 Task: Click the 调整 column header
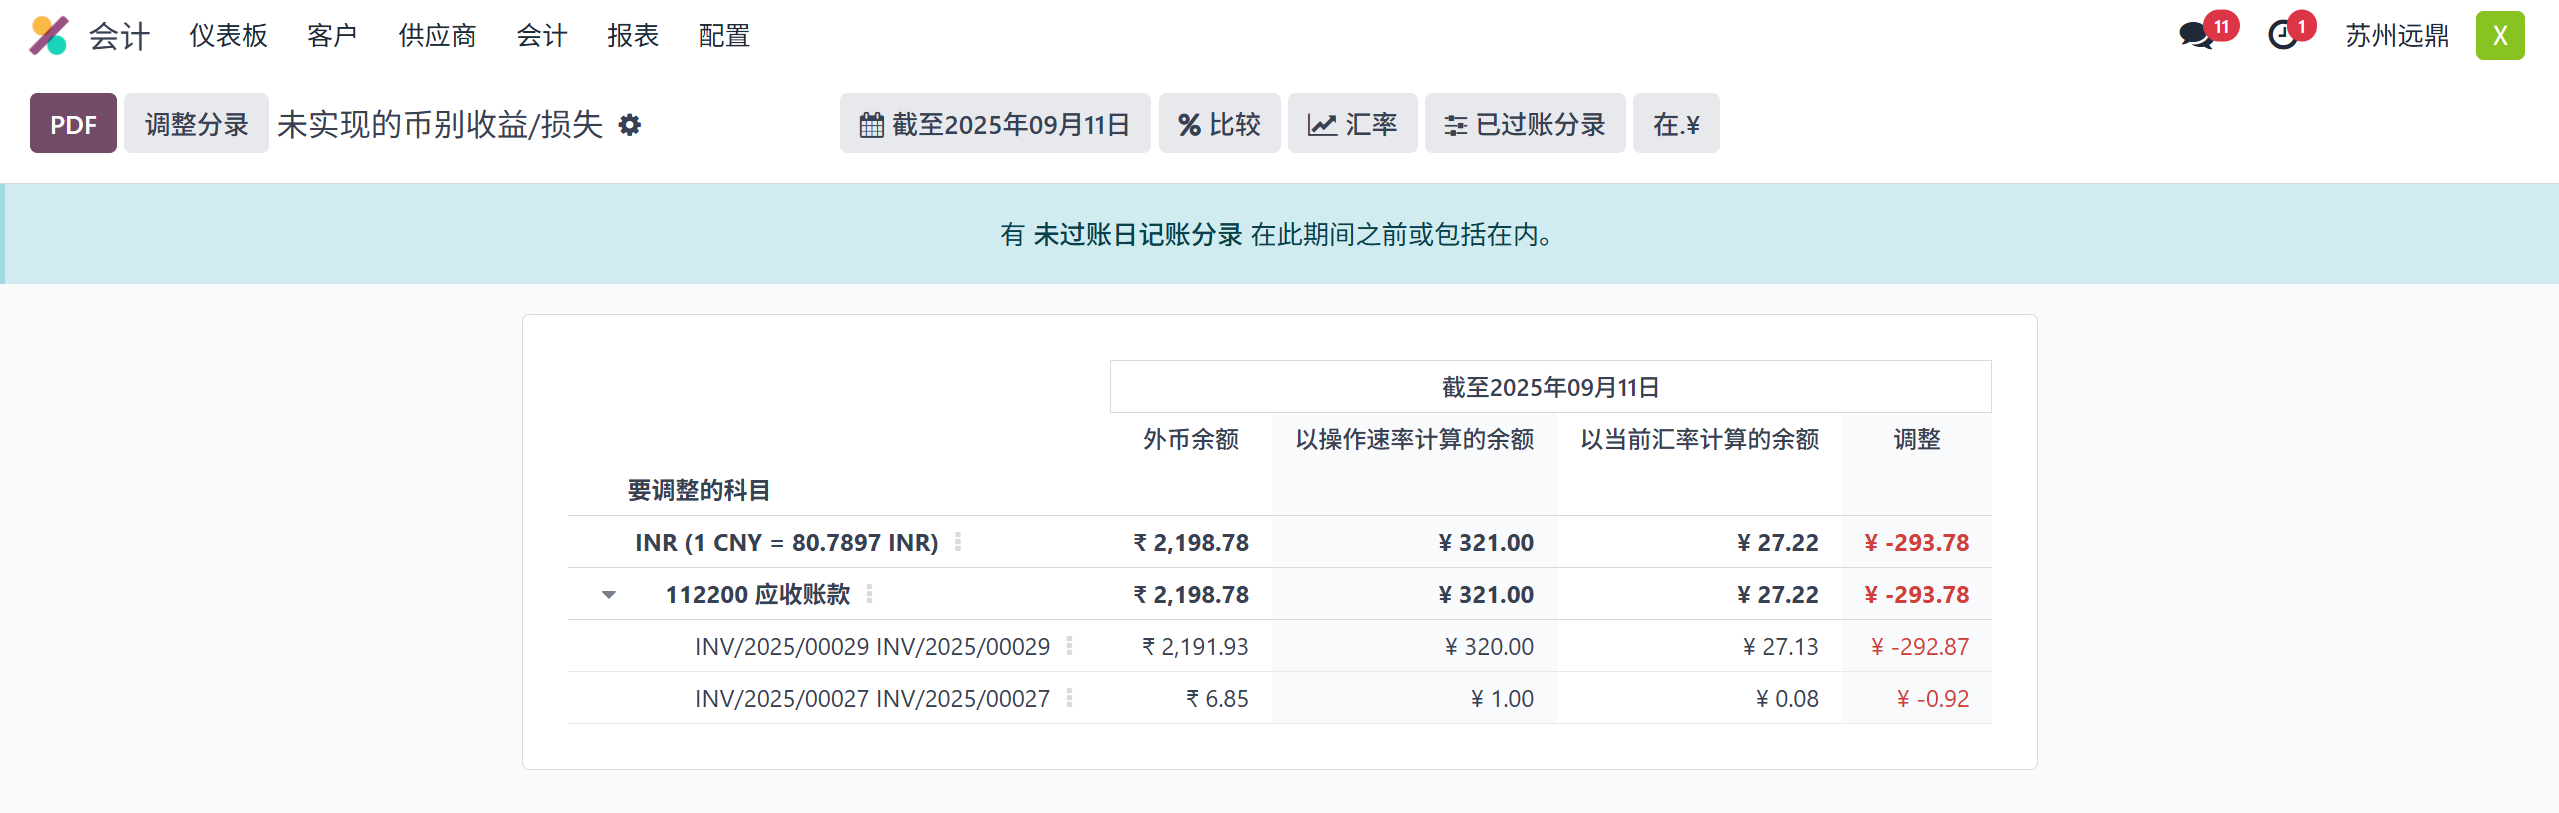(x=1917, y=439)
